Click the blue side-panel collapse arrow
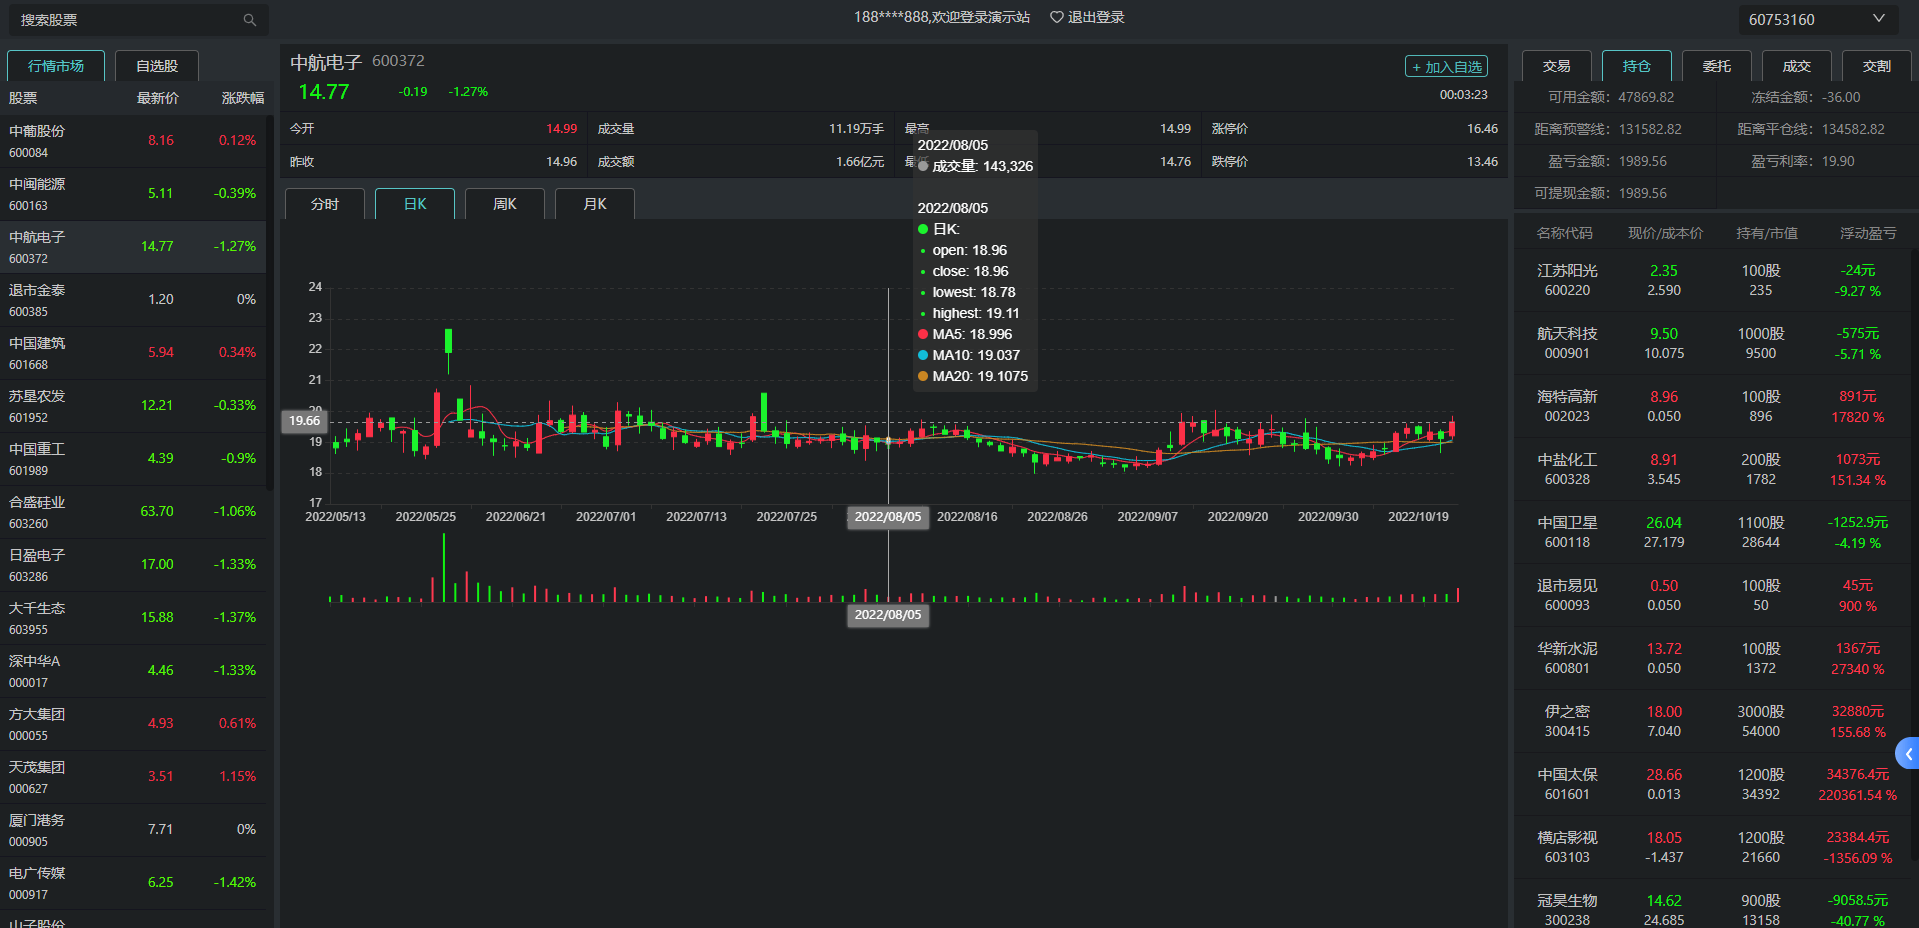The width and height of the screenshot is (1919, 928). click(1908, 754)
